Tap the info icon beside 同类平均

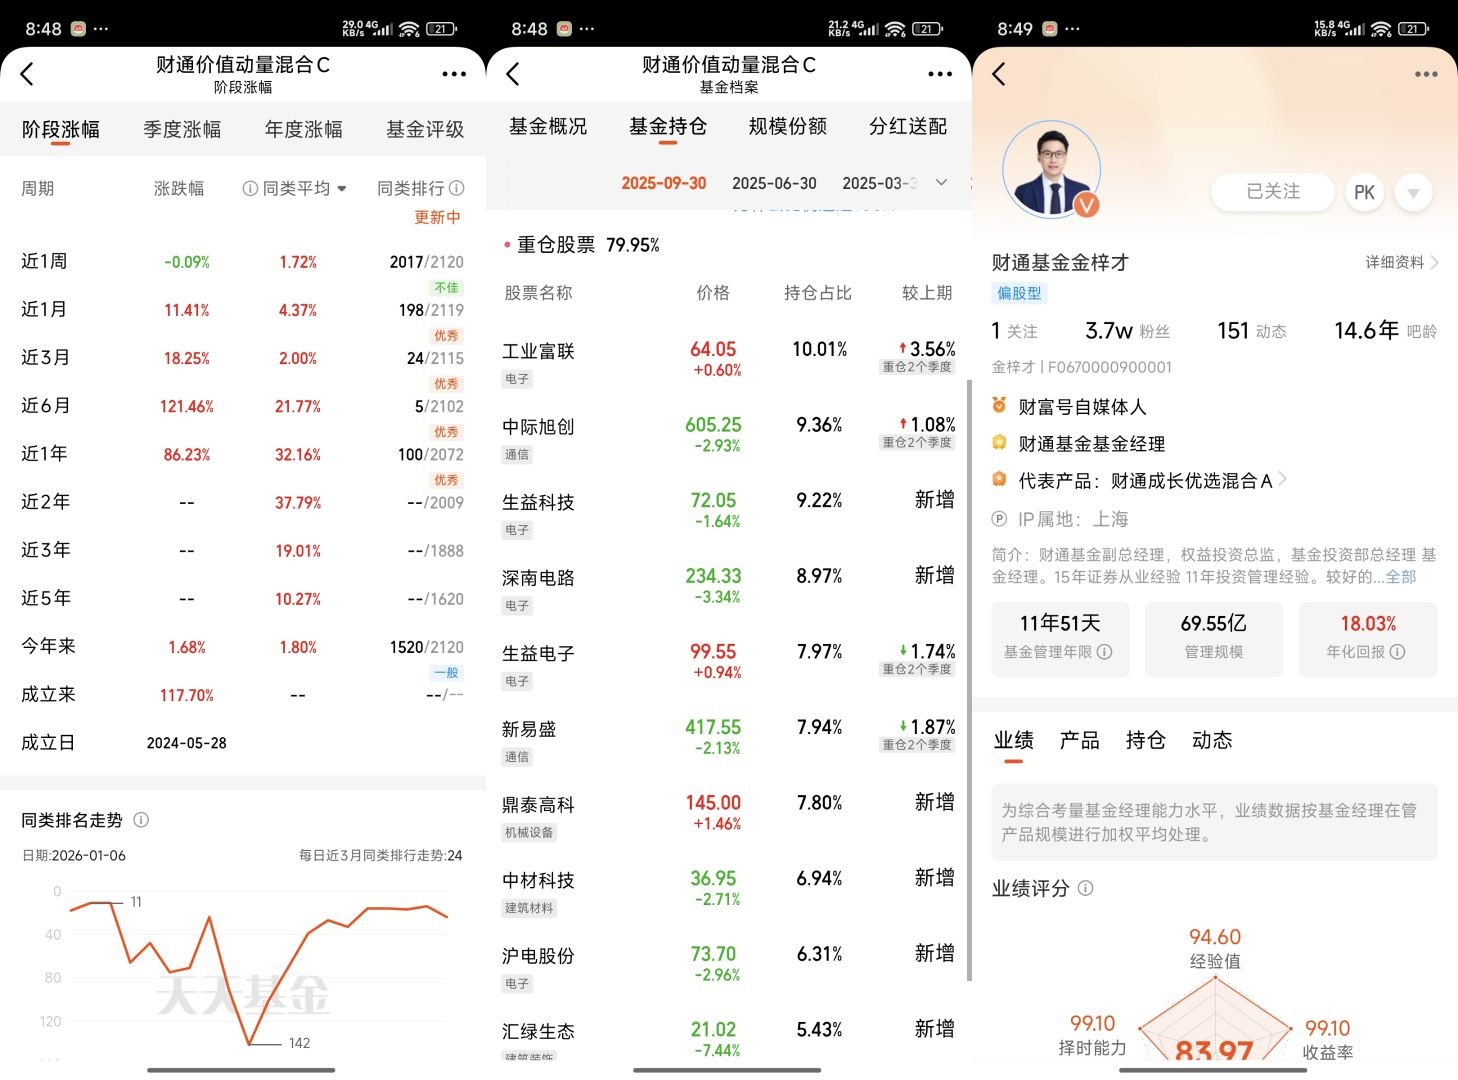coord(250,188)
